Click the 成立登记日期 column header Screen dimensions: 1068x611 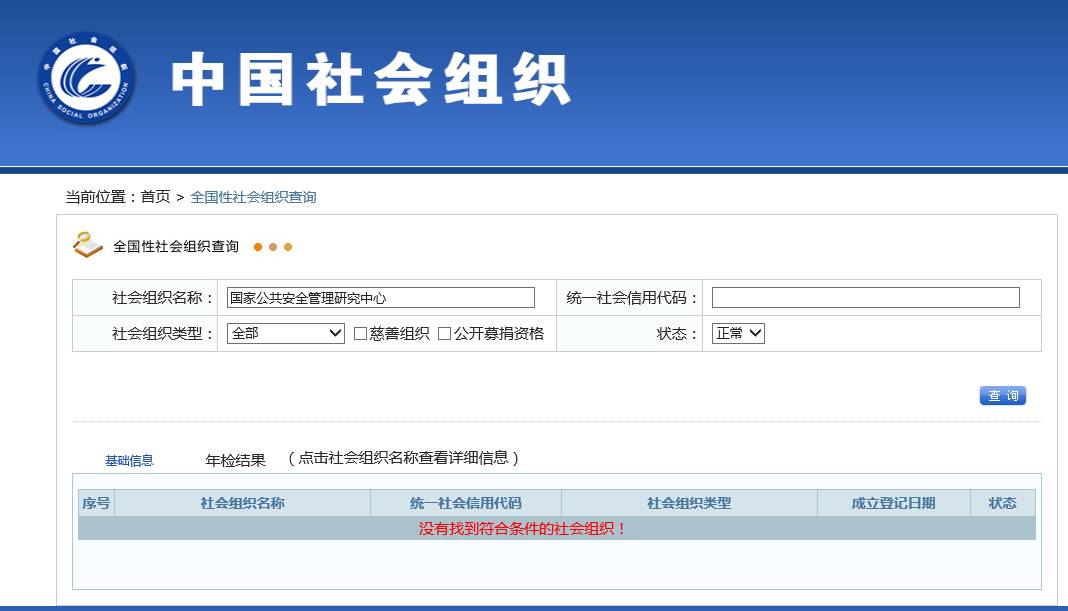click(x=893, y=503)
